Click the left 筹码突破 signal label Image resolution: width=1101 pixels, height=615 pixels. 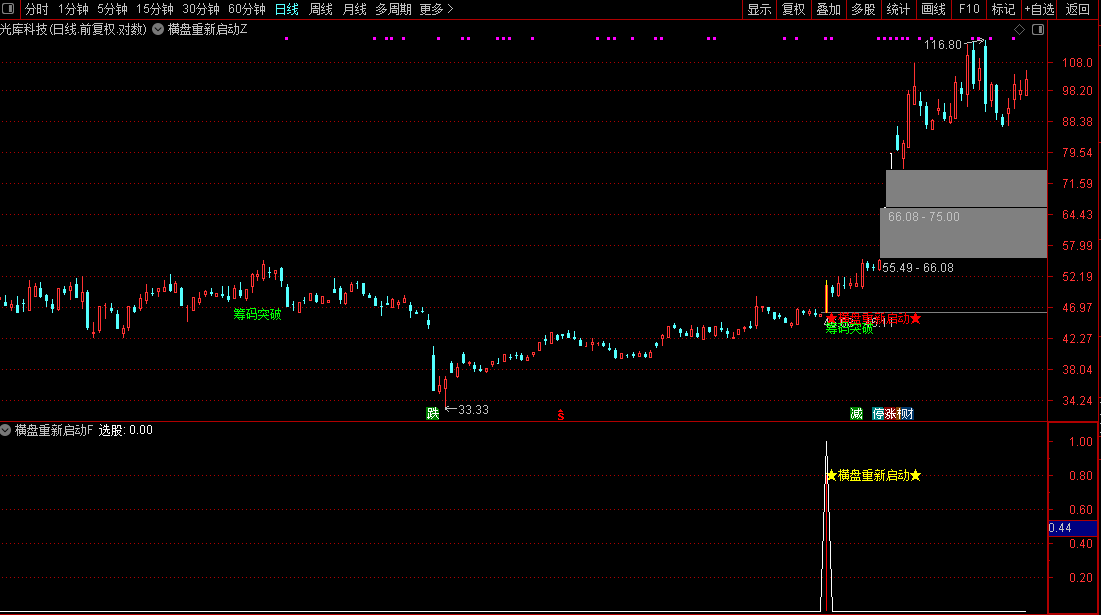point(257,315)
